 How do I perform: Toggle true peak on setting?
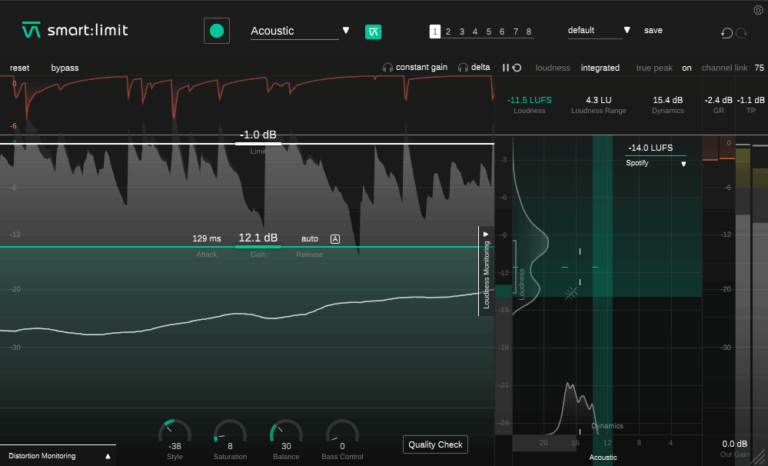[x=686, y=68]
